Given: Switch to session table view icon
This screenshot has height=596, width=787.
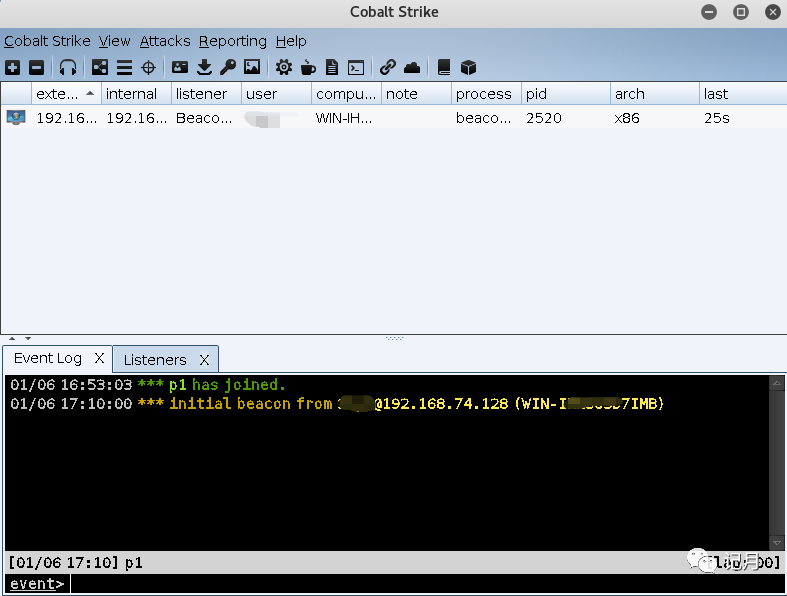Looking at the screenshot, I should point(124,67).
